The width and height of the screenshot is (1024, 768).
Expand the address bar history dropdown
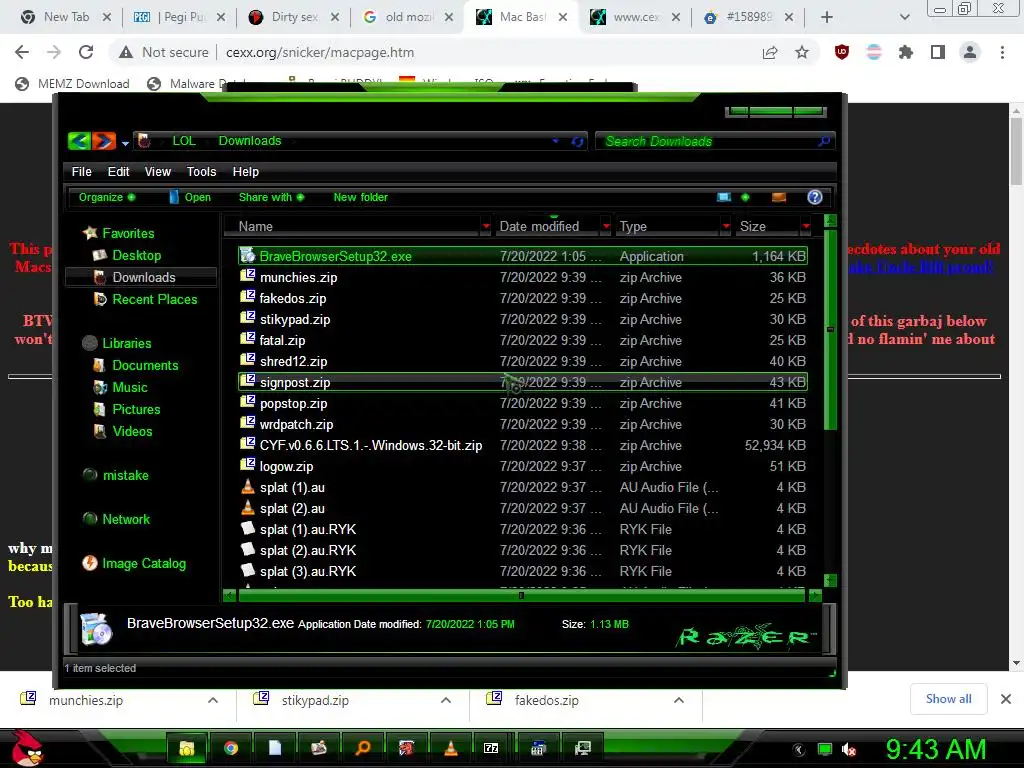tap(555, 141)
